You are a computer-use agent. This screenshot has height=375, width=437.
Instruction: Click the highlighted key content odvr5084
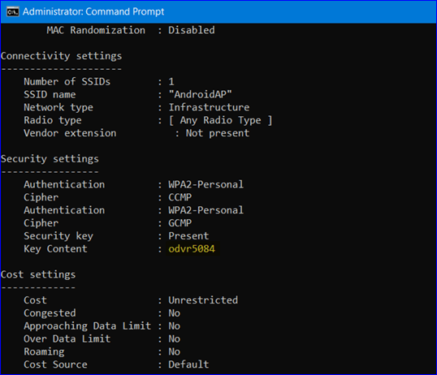[x=192, y=249]
